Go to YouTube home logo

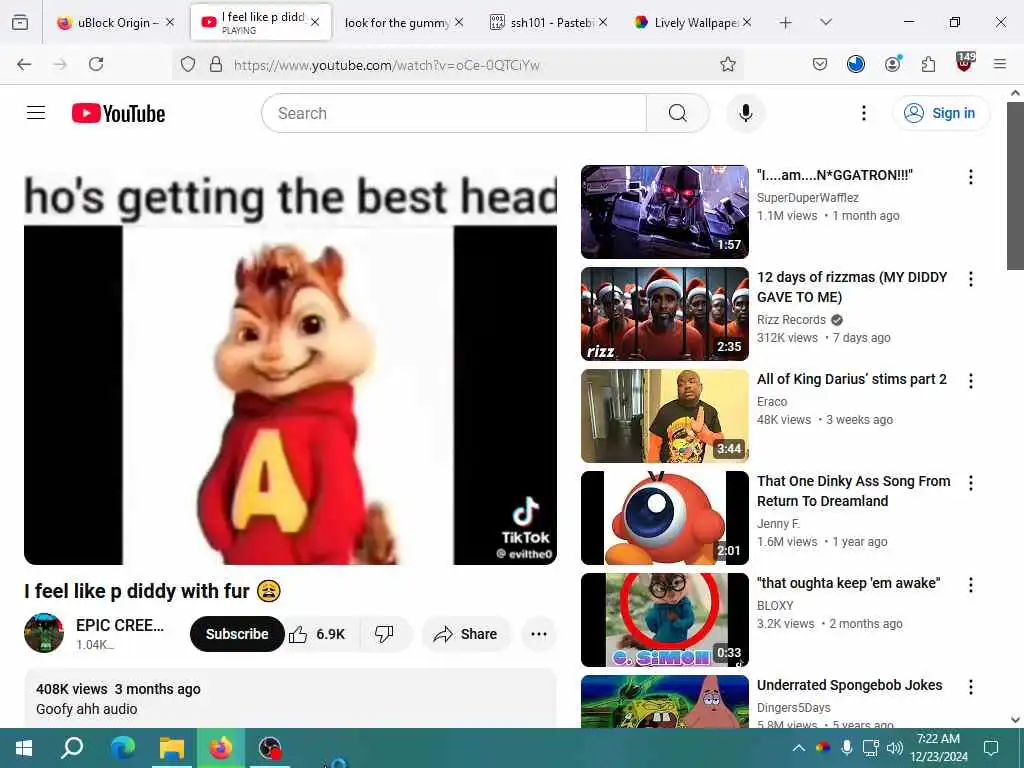[118, 113]
